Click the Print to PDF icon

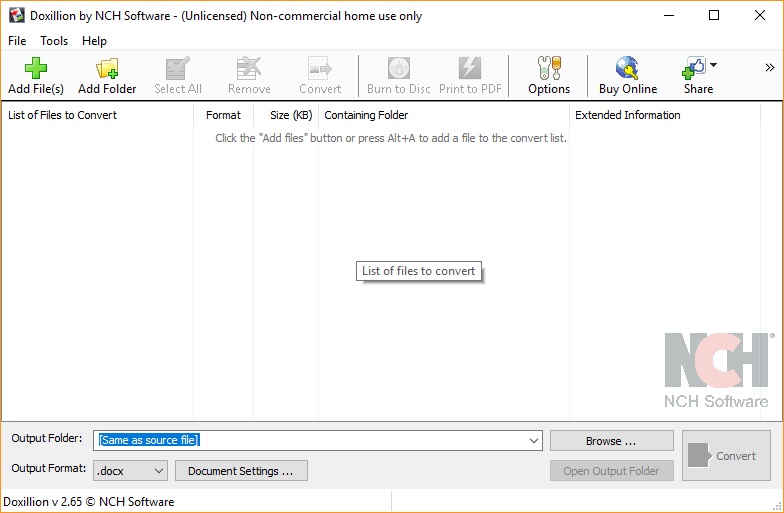[x=470, y=68]
